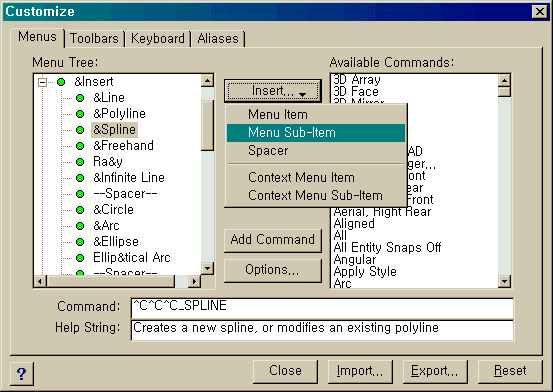Click the Reset button
This screenshot has width=553, height=392.
510,371
